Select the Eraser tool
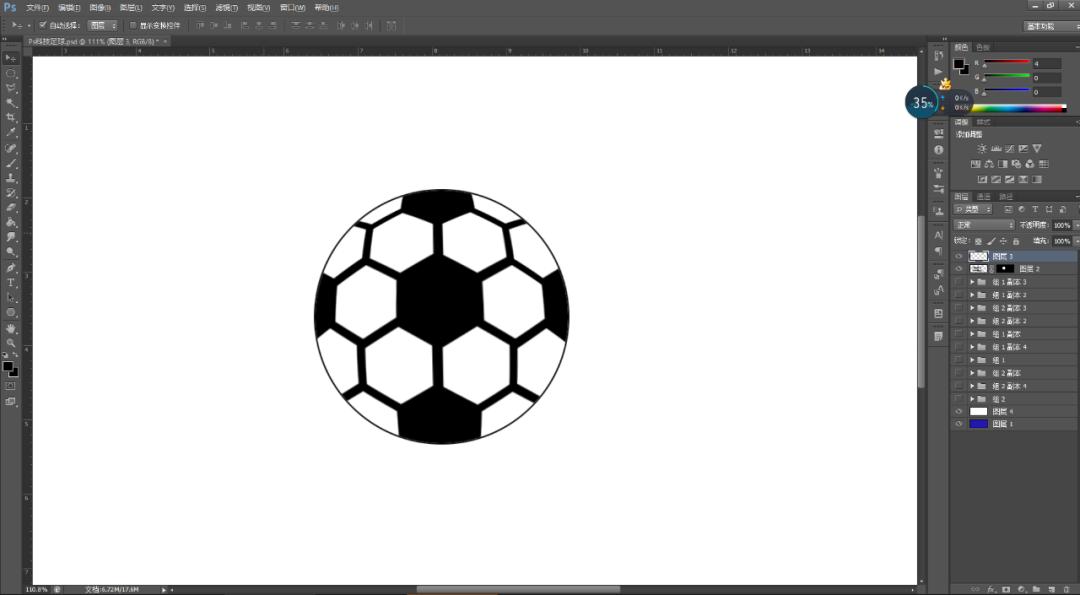 pyautogui.click(x=10, y=207)
